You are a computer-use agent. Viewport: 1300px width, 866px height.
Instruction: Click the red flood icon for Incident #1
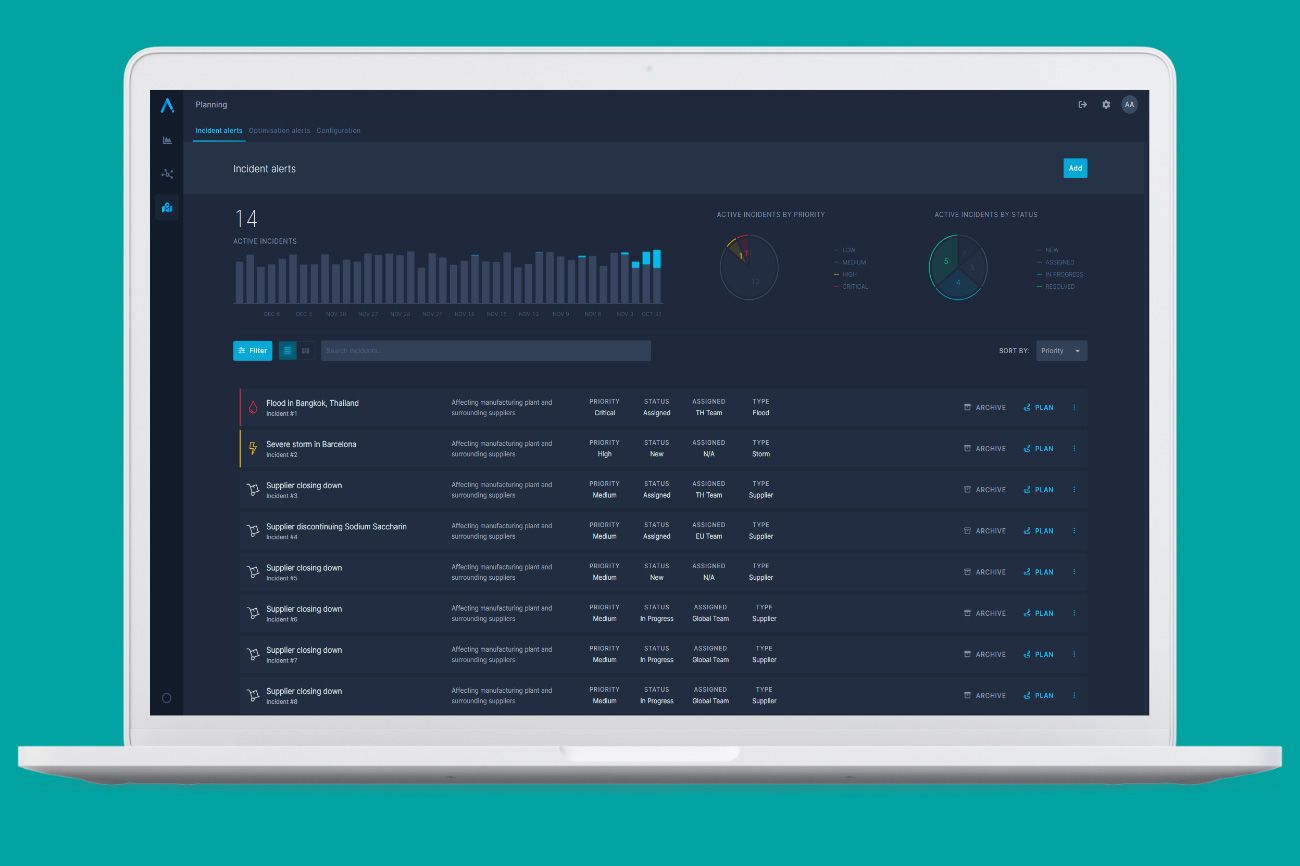click(253, 408)
